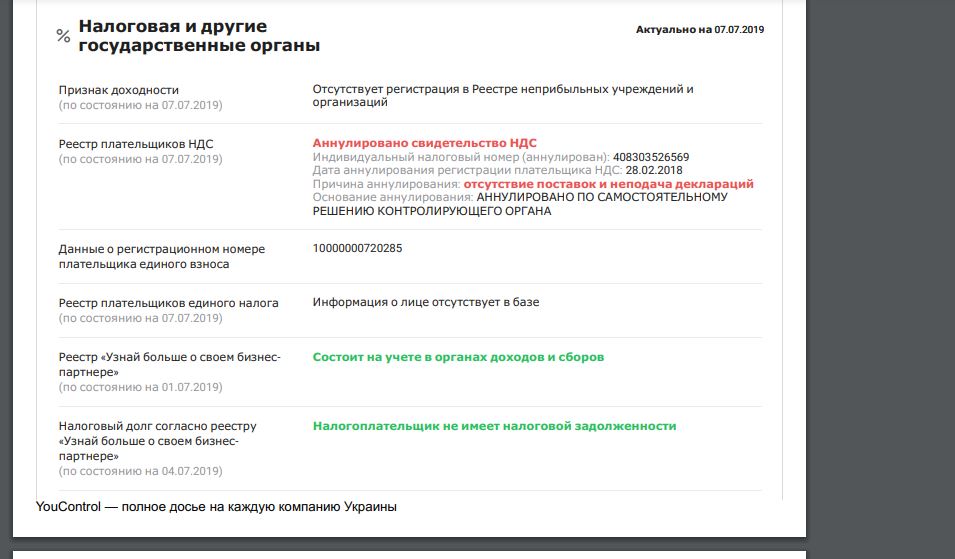The width and height of the screenshot is (955, 559).
Task: Click the percent icon beside the section heading
Action: click(63, 36)
